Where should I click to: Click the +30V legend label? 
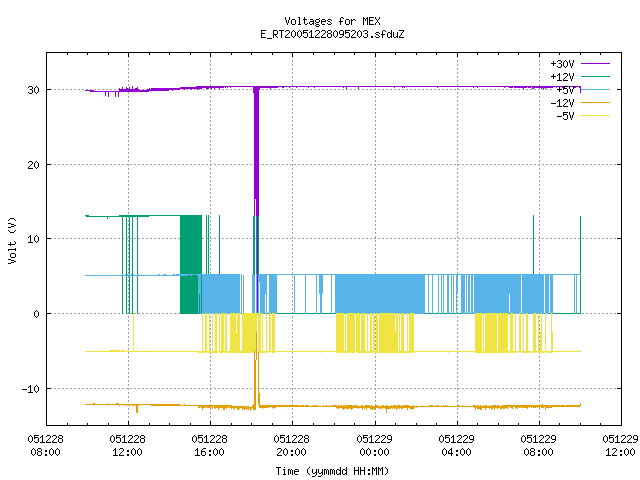(x=562, y=64)
